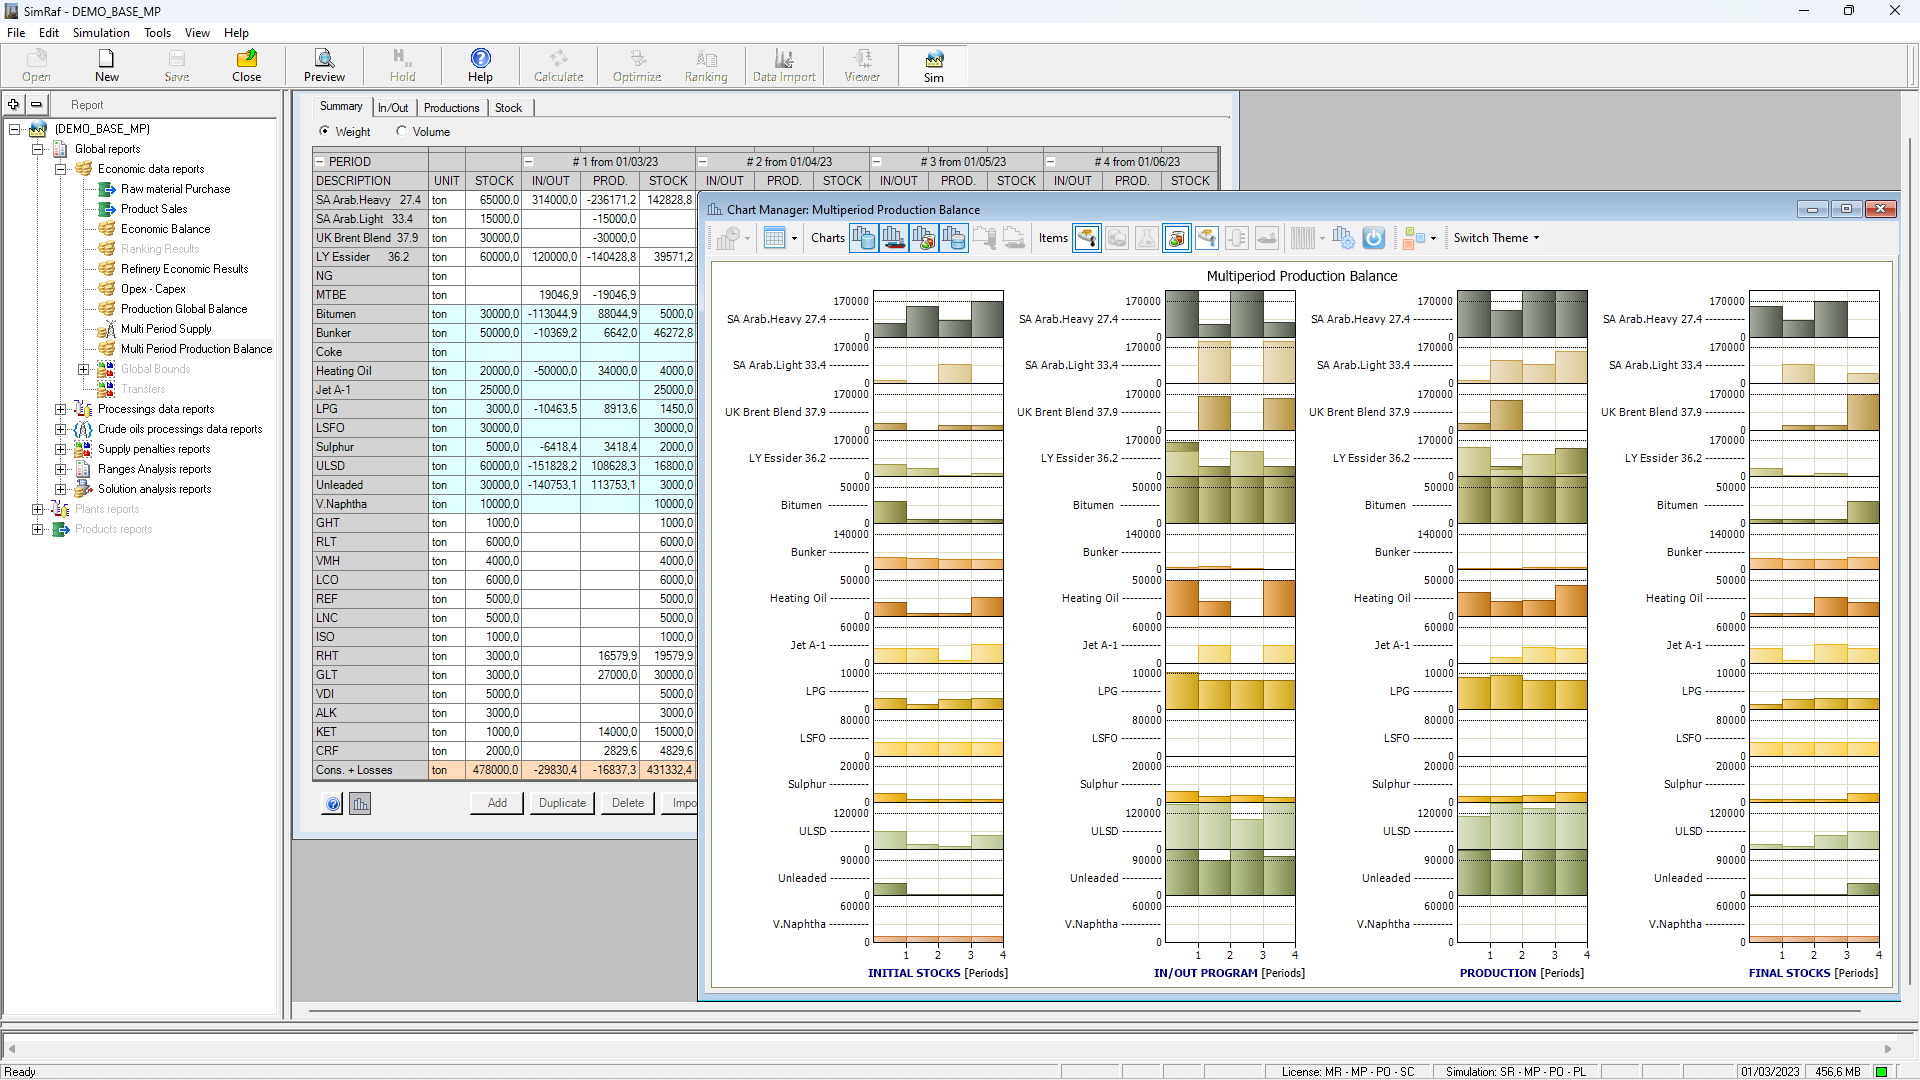The height and width of the screenshot is (1080, 1920).
Task: Open the Switch Theme dropdown
Action: click(x=1496, y=238)
